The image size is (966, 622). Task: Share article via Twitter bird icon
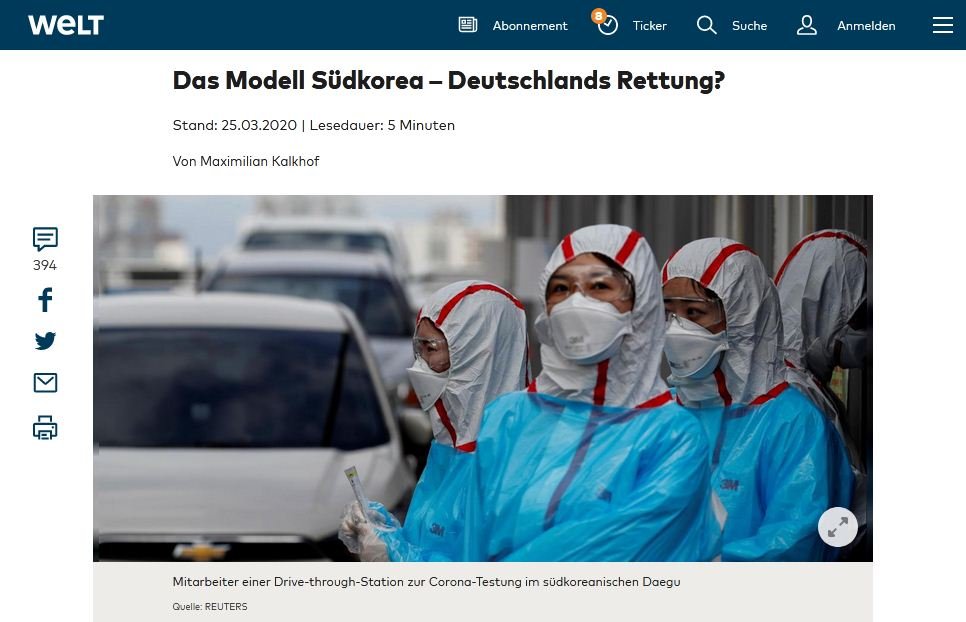tap(45, 341)
